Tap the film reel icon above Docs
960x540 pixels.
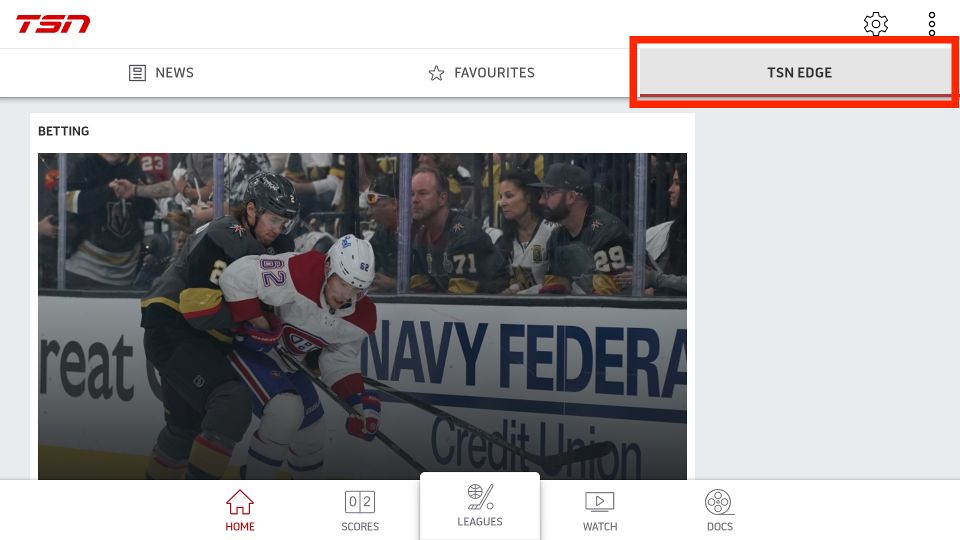click(x=719, y=502)
